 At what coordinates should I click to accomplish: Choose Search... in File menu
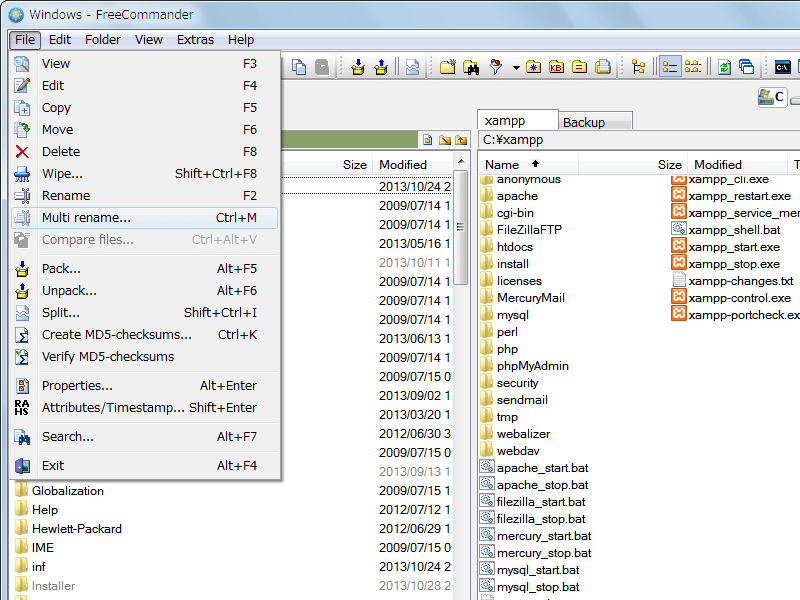point(145,436)
